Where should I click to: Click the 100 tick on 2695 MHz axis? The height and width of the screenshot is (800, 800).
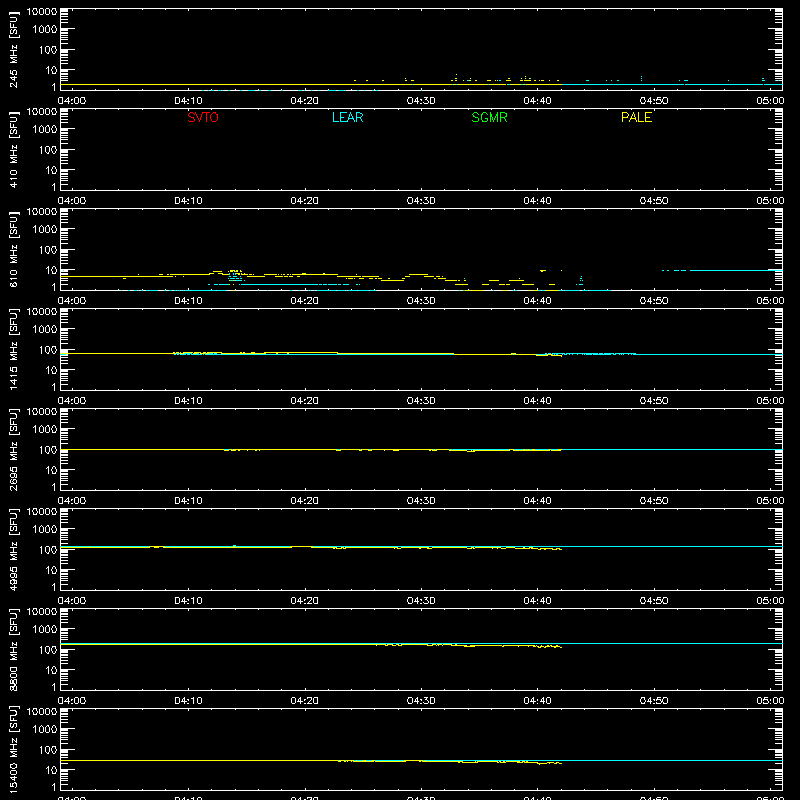(48, 449)
